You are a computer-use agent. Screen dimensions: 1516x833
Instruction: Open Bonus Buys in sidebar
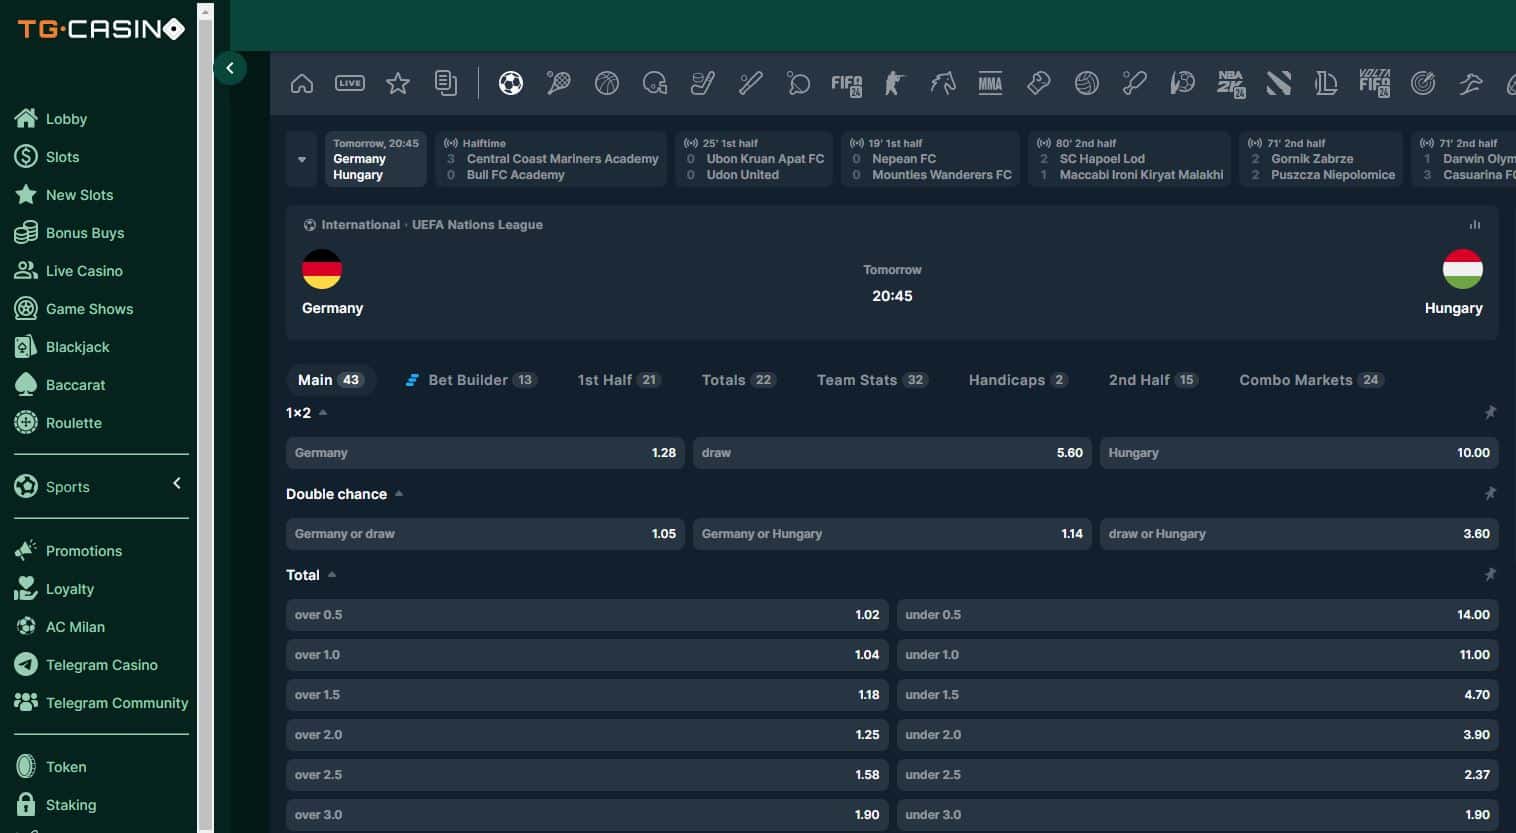[x=85, y=233]
